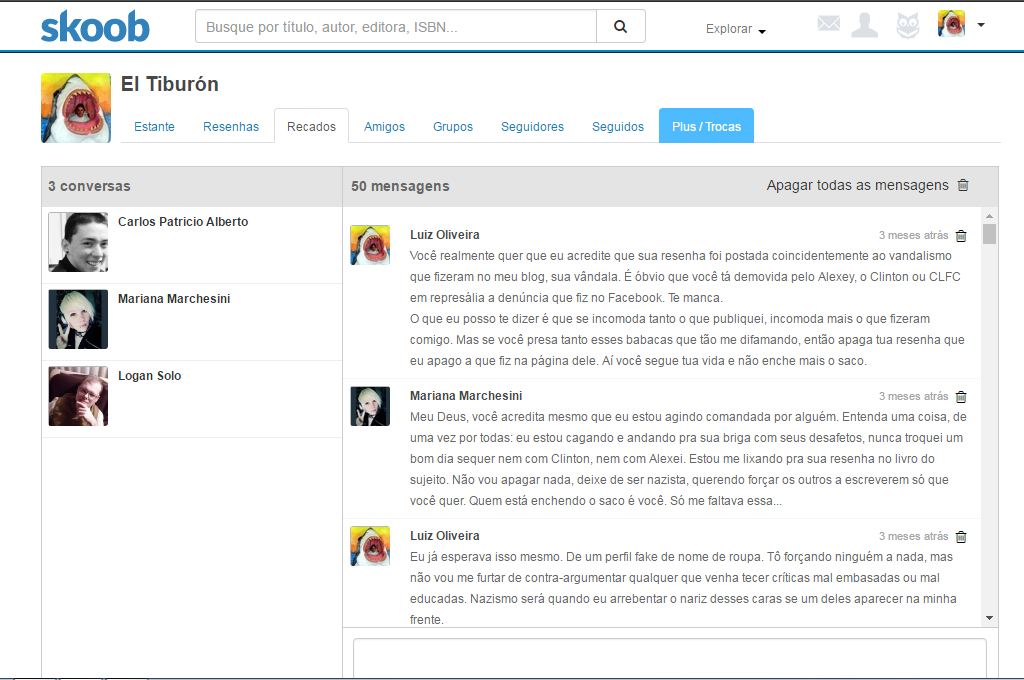Click the owl notifications icon

(908, 25)
